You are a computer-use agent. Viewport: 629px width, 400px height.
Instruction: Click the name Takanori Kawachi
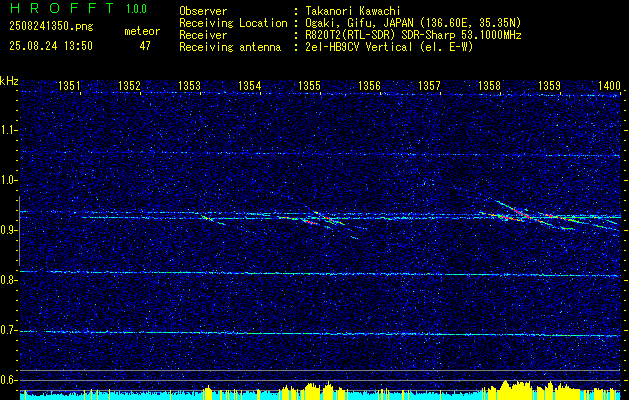[353, 11]
